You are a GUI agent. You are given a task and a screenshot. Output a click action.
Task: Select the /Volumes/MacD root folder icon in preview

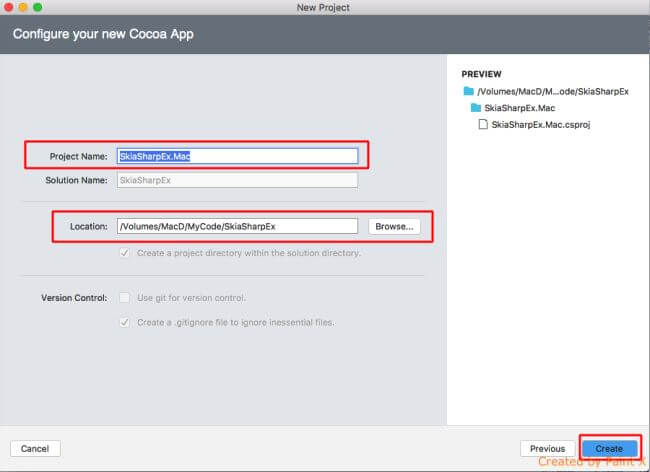point(468,91)
